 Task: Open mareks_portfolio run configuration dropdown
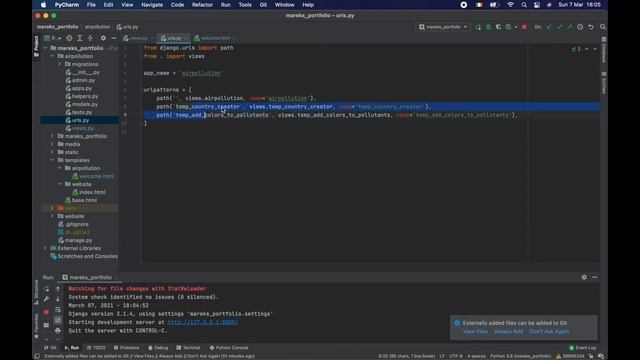pyautogui.click(x=443, y=27)
